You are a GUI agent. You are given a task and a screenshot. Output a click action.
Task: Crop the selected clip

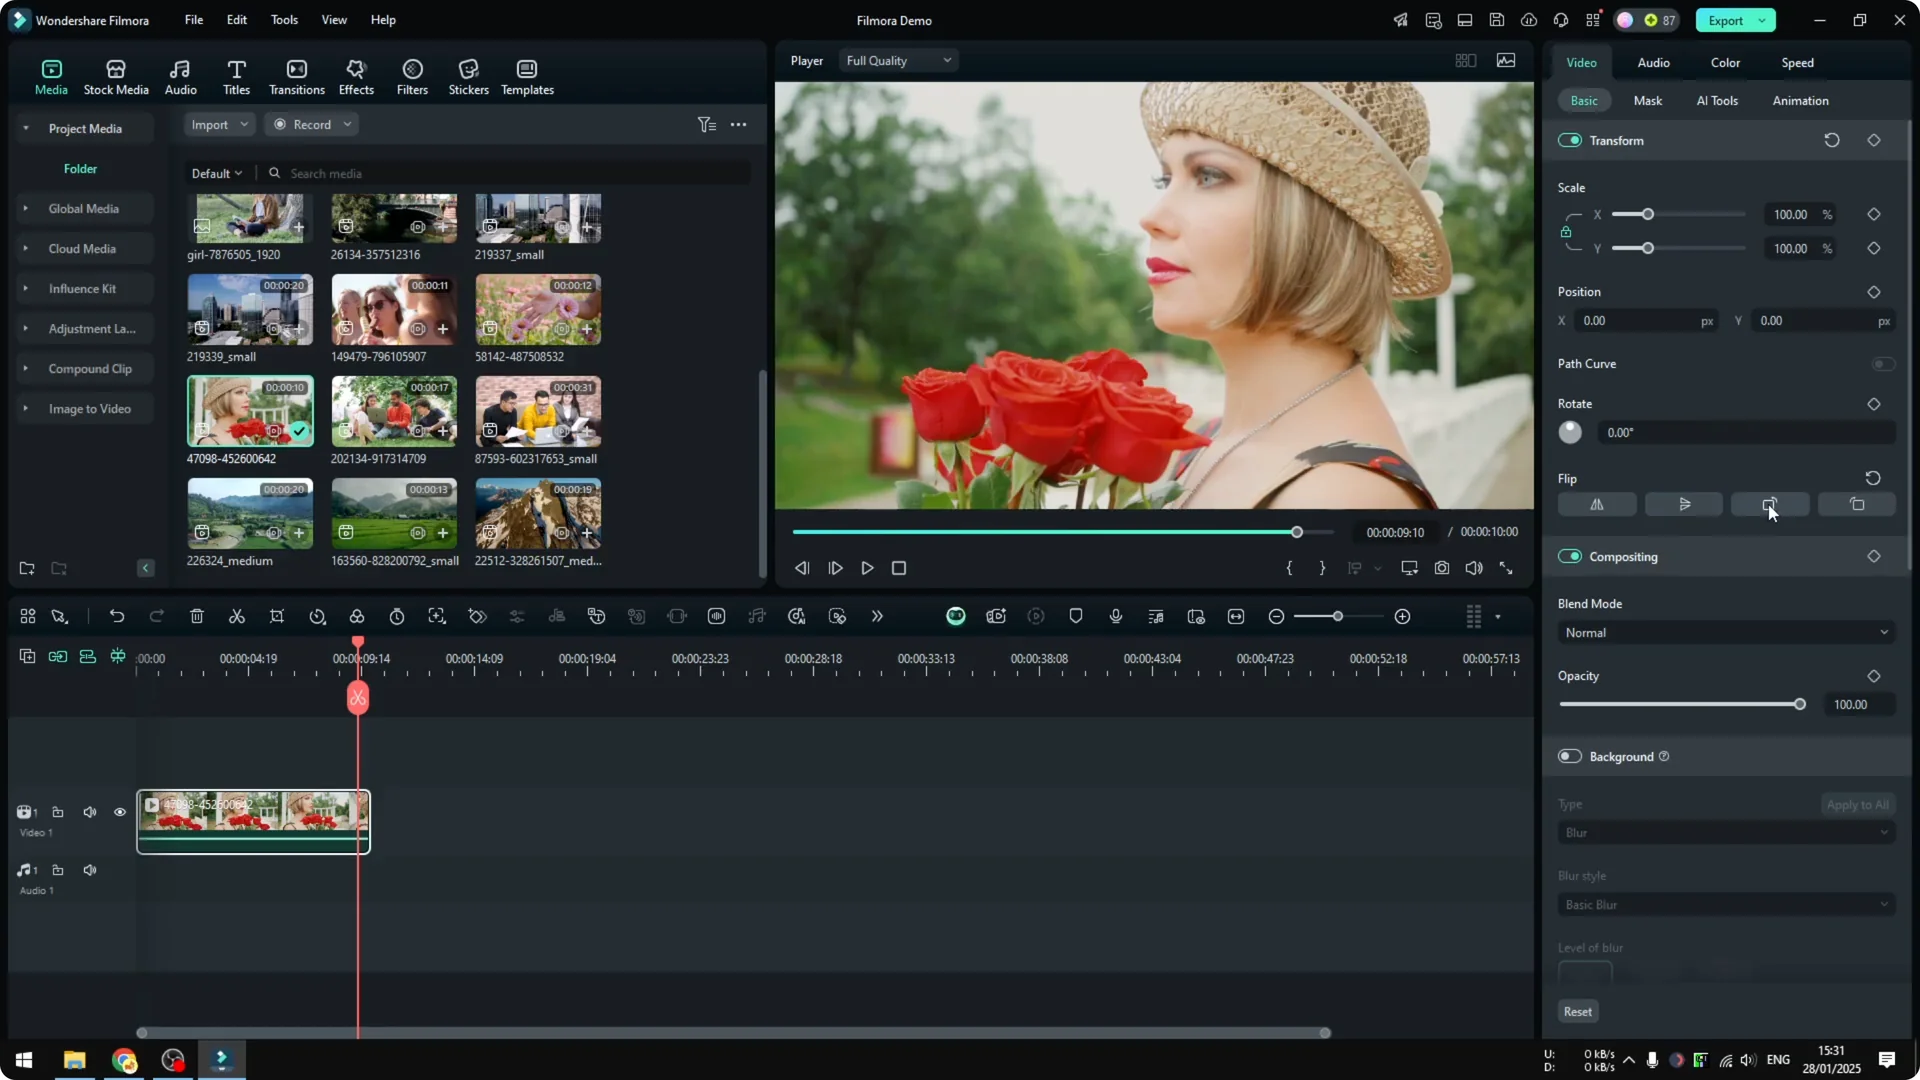pos(277,616)
